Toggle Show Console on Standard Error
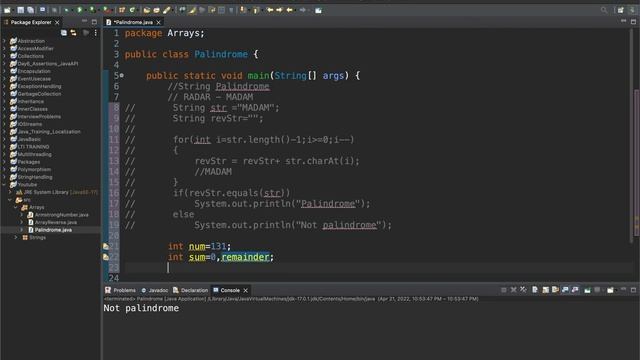The width and height of the screenshot is (640, 360). [575, 290]
